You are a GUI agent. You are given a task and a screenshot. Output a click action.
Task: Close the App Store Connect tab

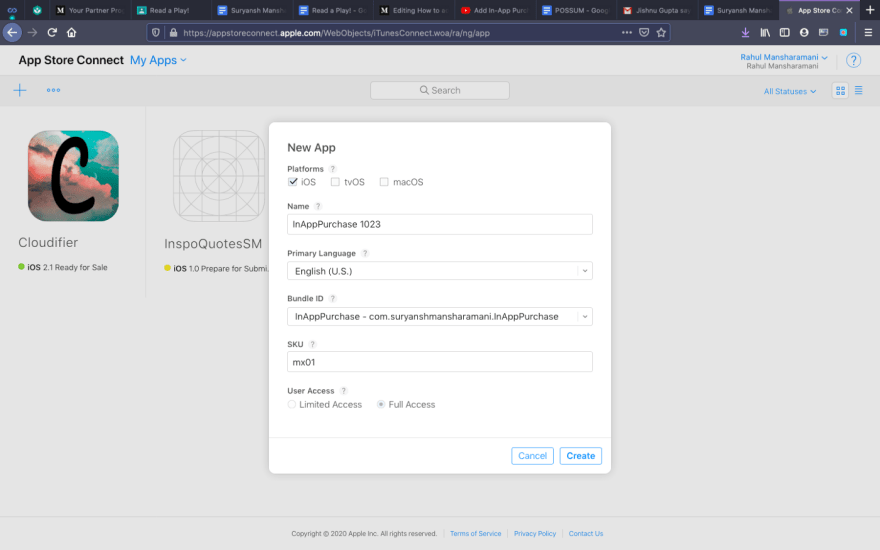(849, 10)
